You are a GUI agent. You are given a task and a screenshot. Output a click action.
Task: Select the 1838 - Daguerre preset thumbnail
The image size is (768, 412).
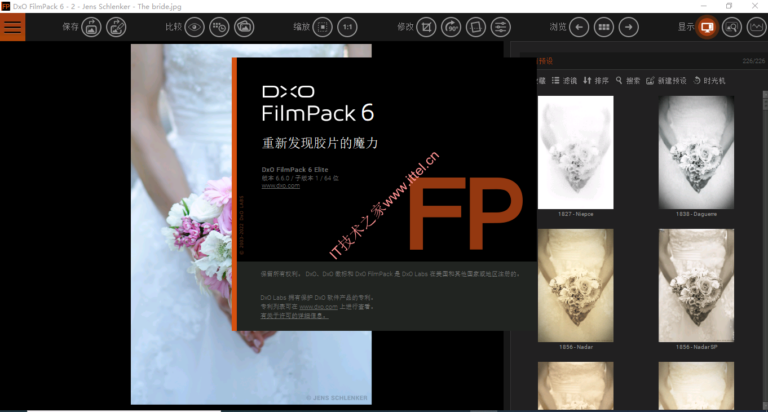pyautogui.click(x=696, y=152)
